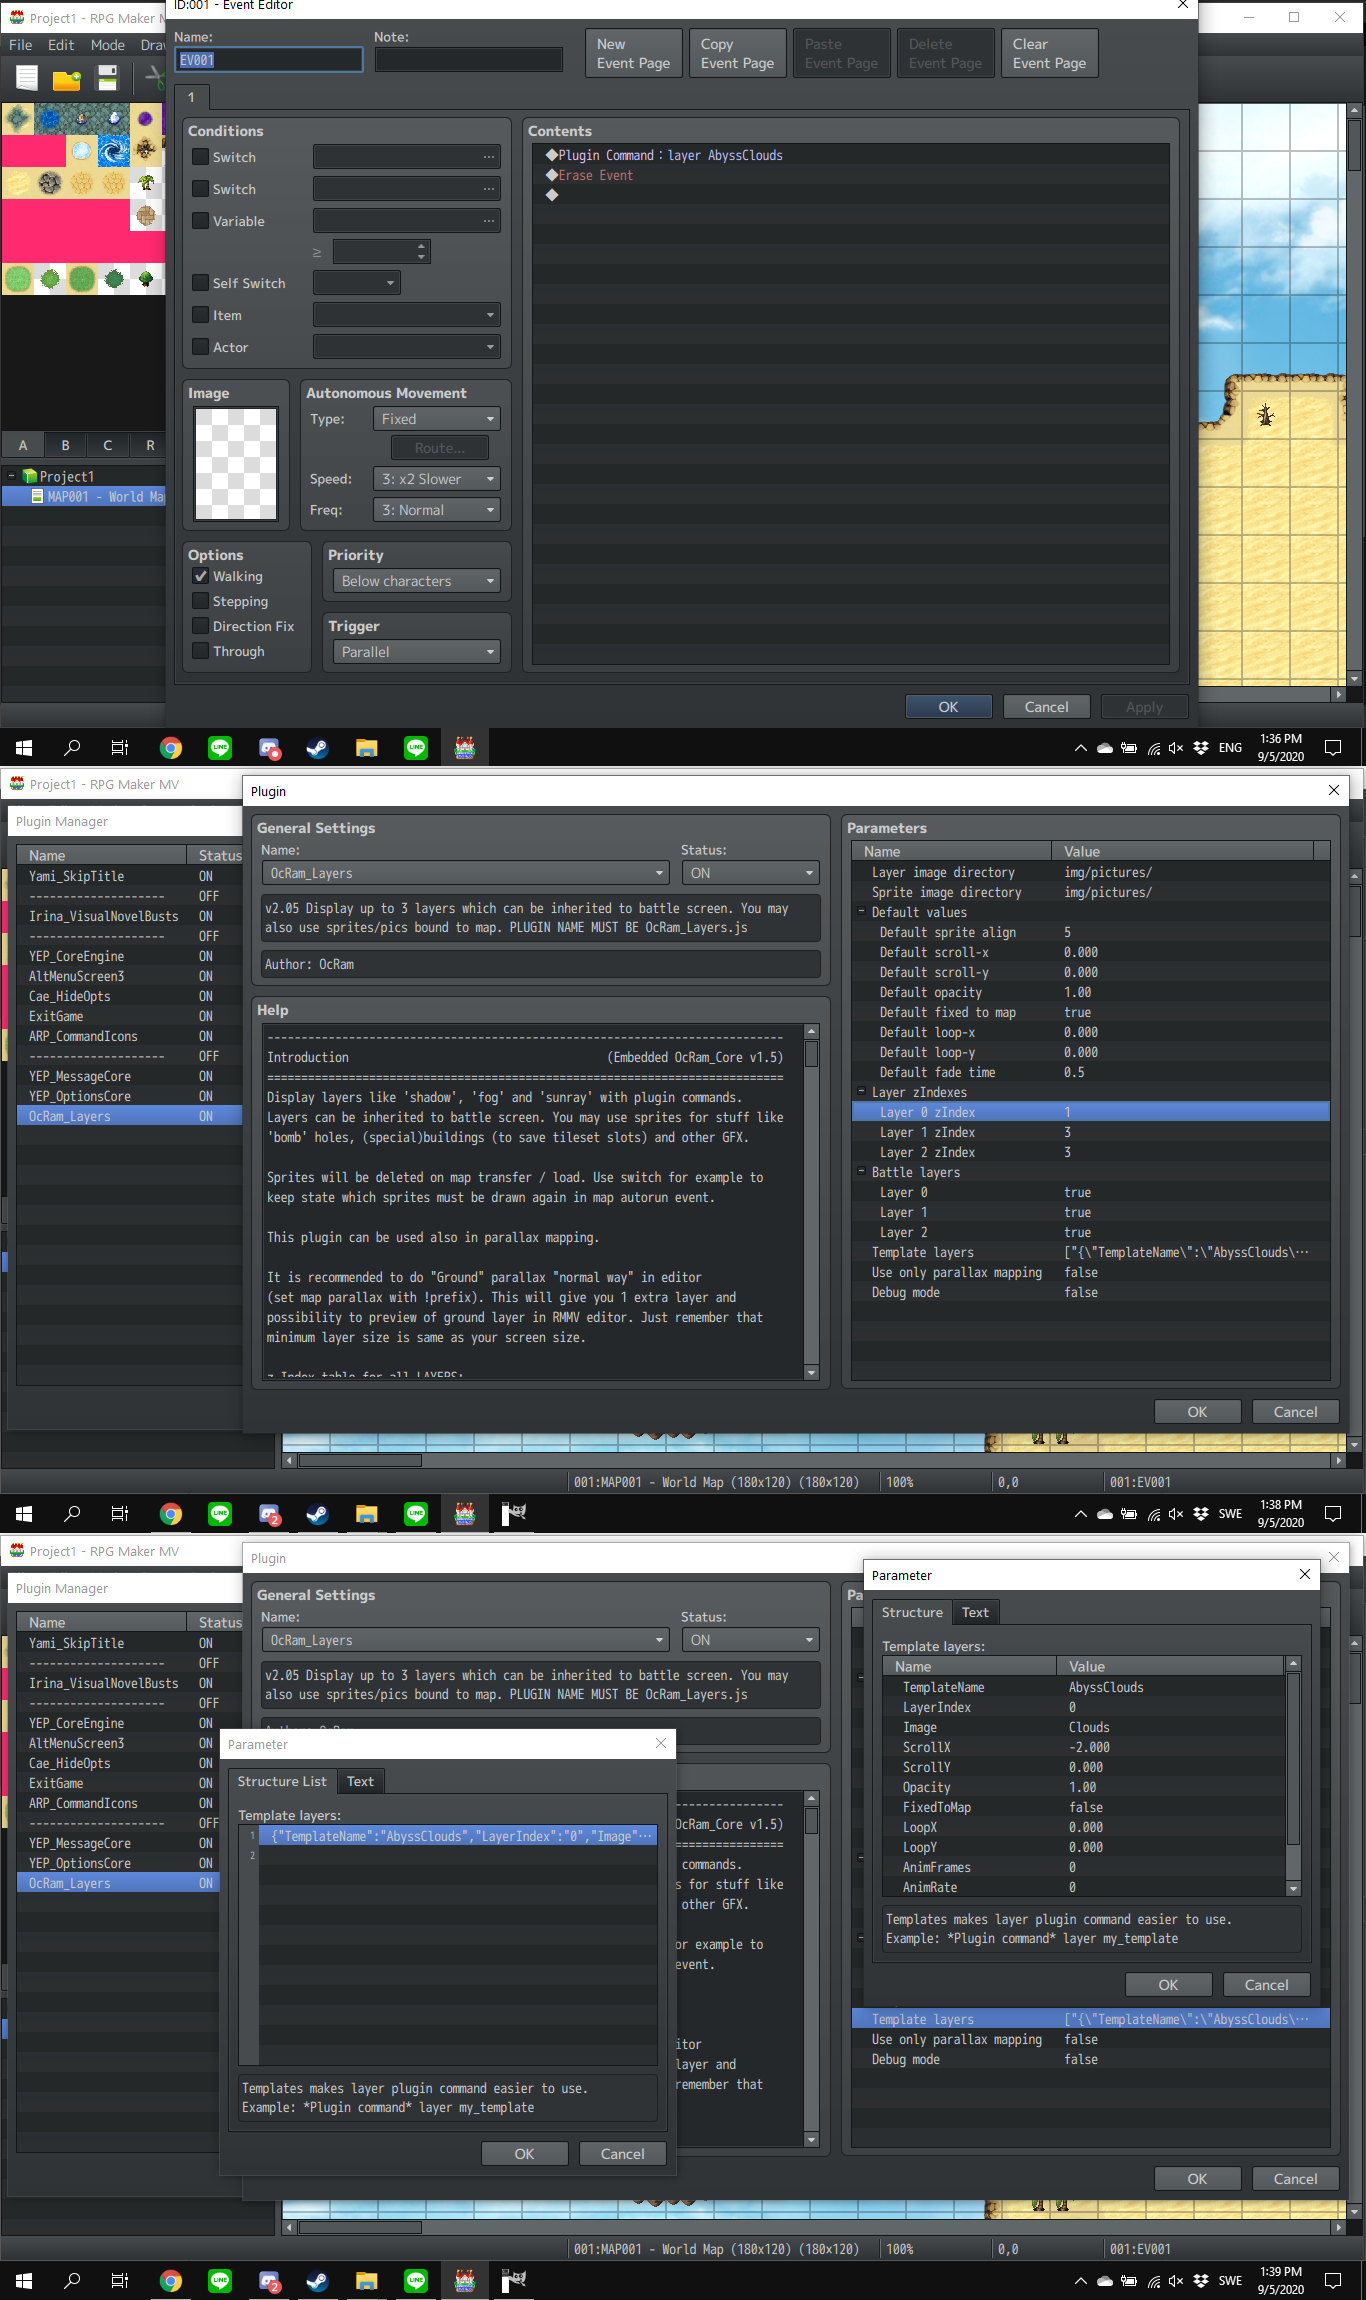Collapse the Default values parameter group
This screenshot has width=1366, height=2300.
click(861, 912)
